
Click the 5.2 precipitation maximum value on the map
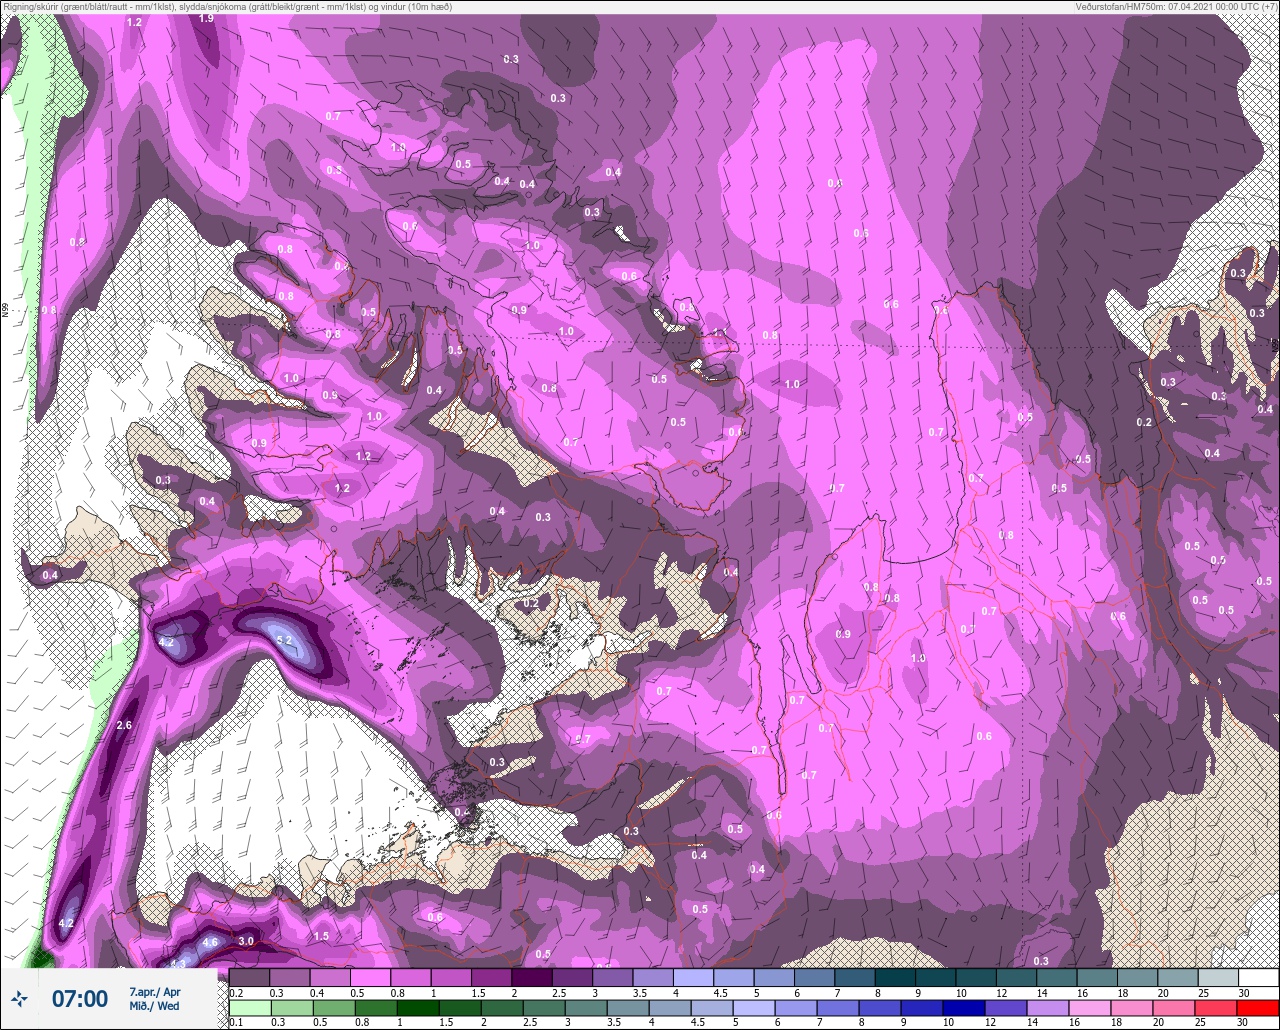coord(284,640)
